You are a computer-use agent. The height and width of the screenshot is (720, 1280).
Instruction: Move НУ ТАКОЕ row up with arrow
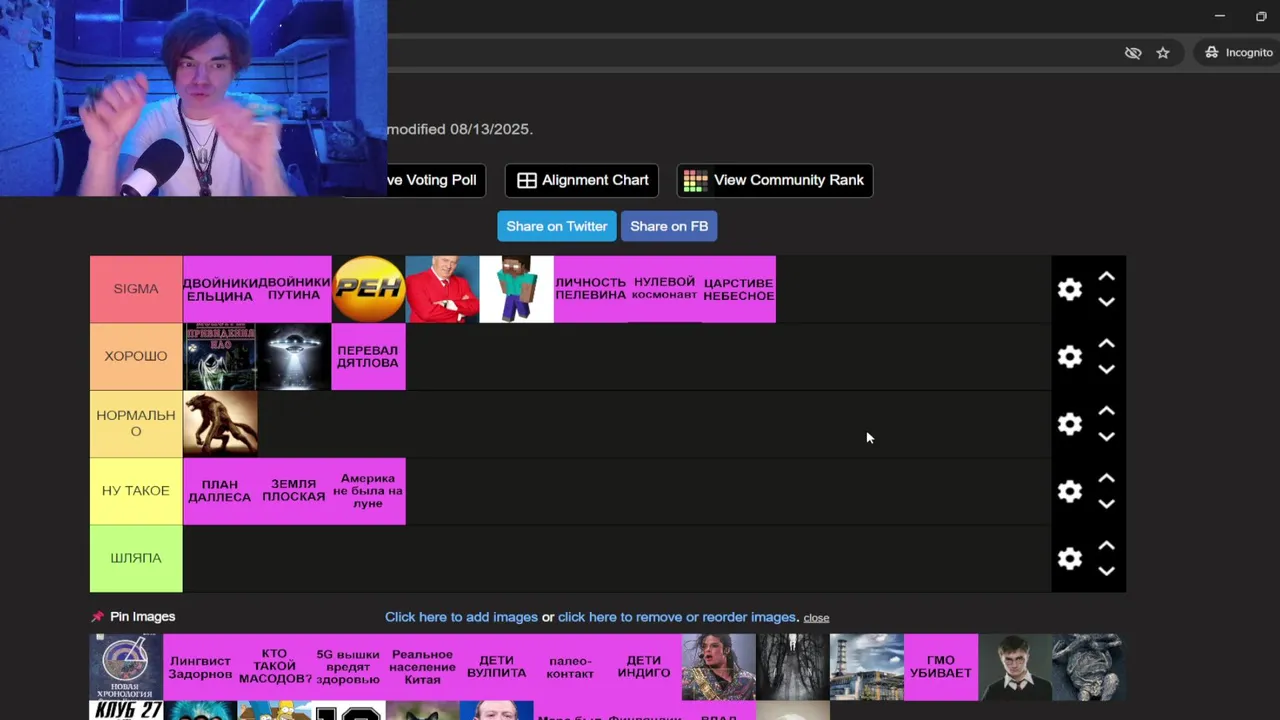coord(1106,478)
